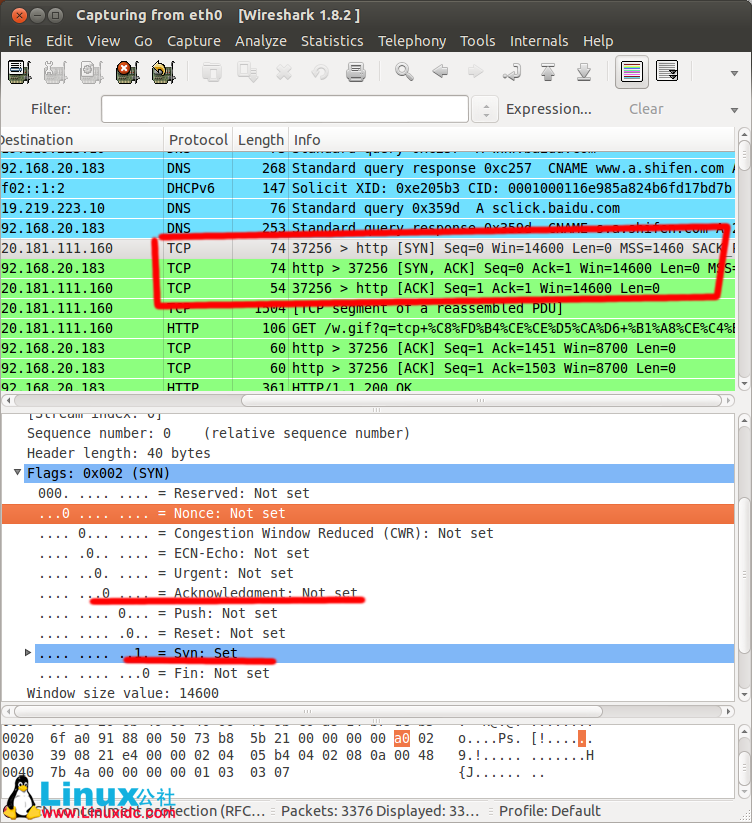This screenshot has height=823, width=752.
Task: Open the filter history stepper dropdown
Action: [x=485, y=109]
